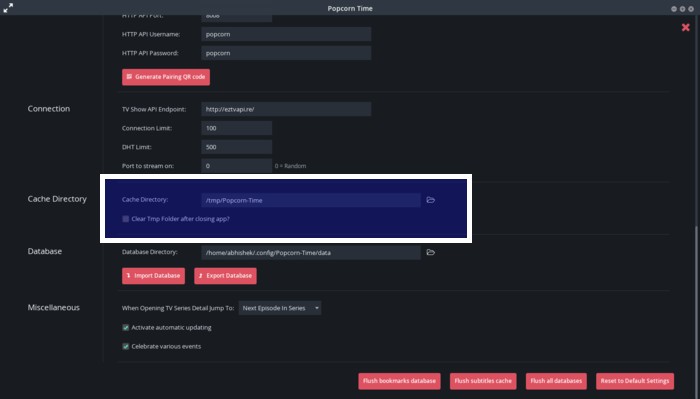Open folder browser for Cache Directory

click(x=430, y=200)
